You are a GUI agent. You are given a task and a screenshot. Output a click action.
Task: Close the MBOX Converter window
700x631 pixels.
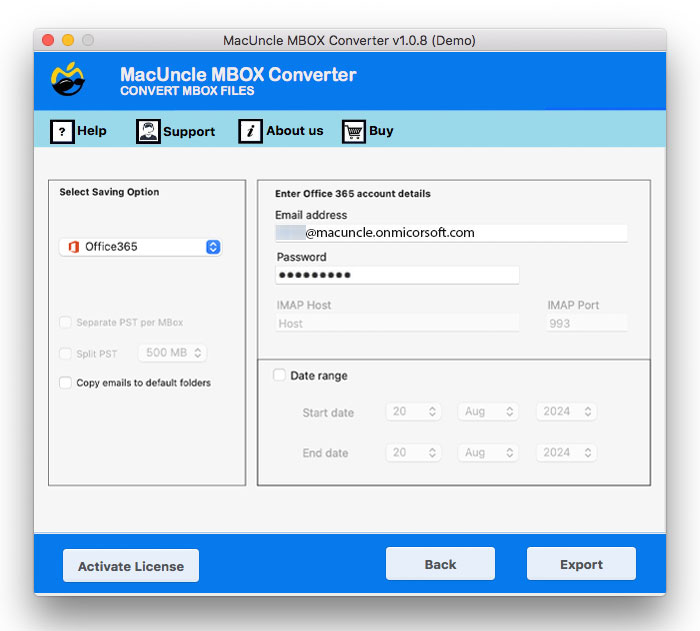48,40
